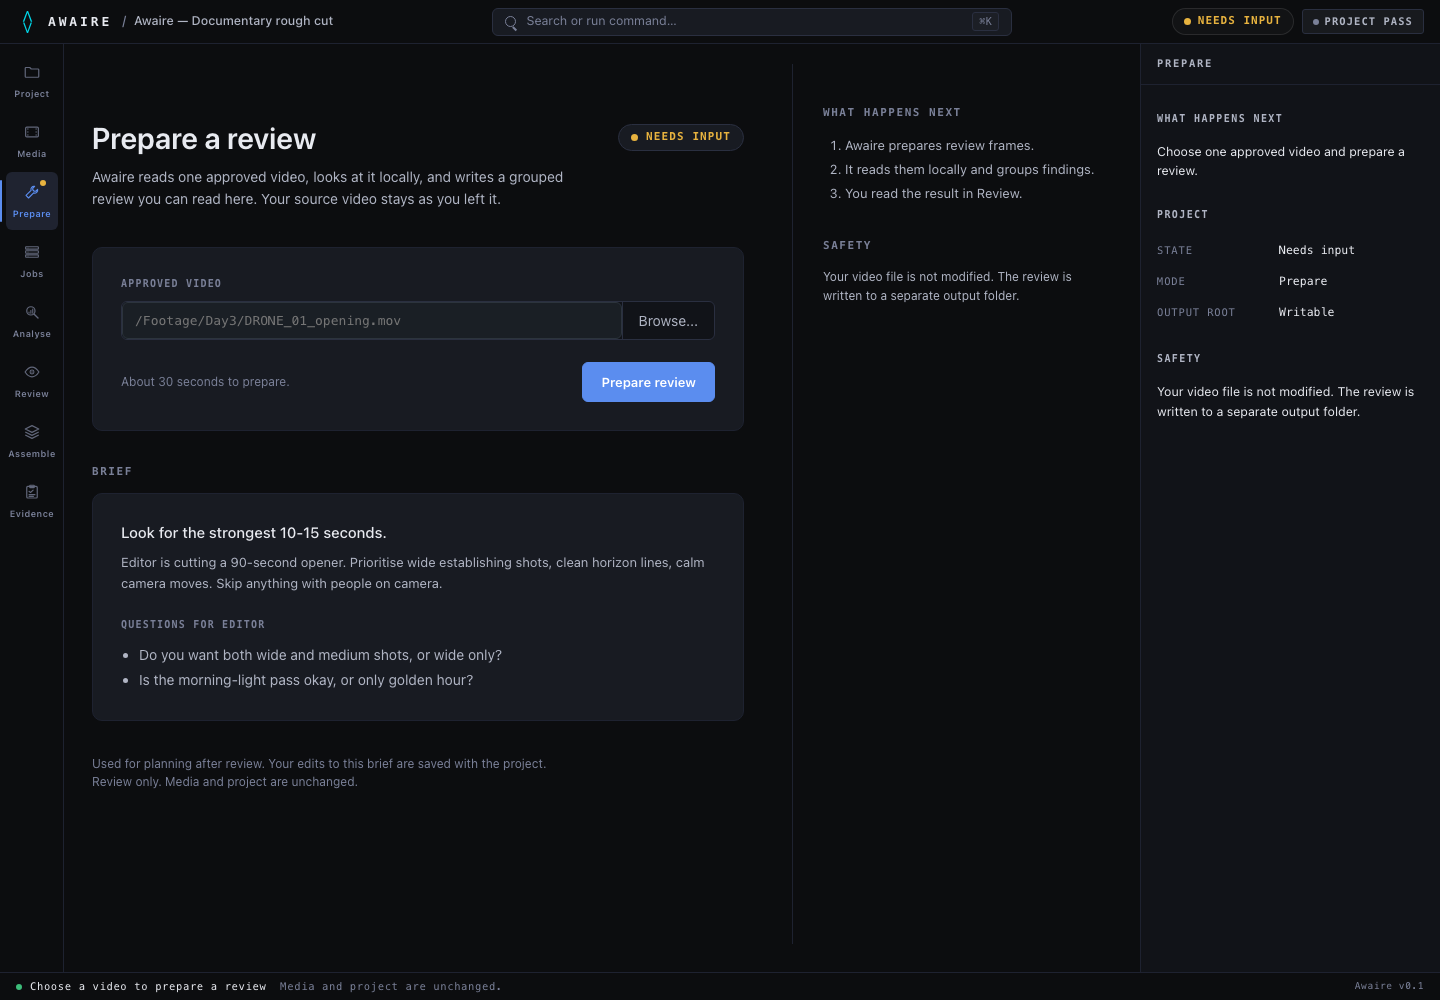Click step '1. Awaire prepares review frames.'
Screen dimensions: 1440x1000
[x=932, y=146]
